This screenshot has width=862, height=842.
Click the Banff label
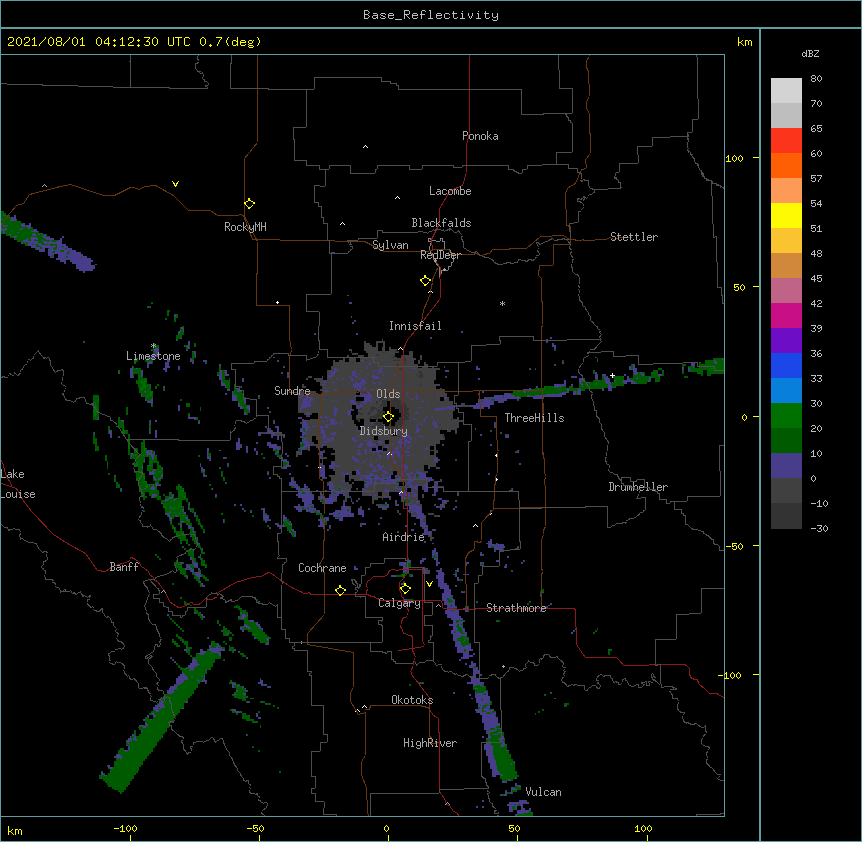(x=124, y=567)
